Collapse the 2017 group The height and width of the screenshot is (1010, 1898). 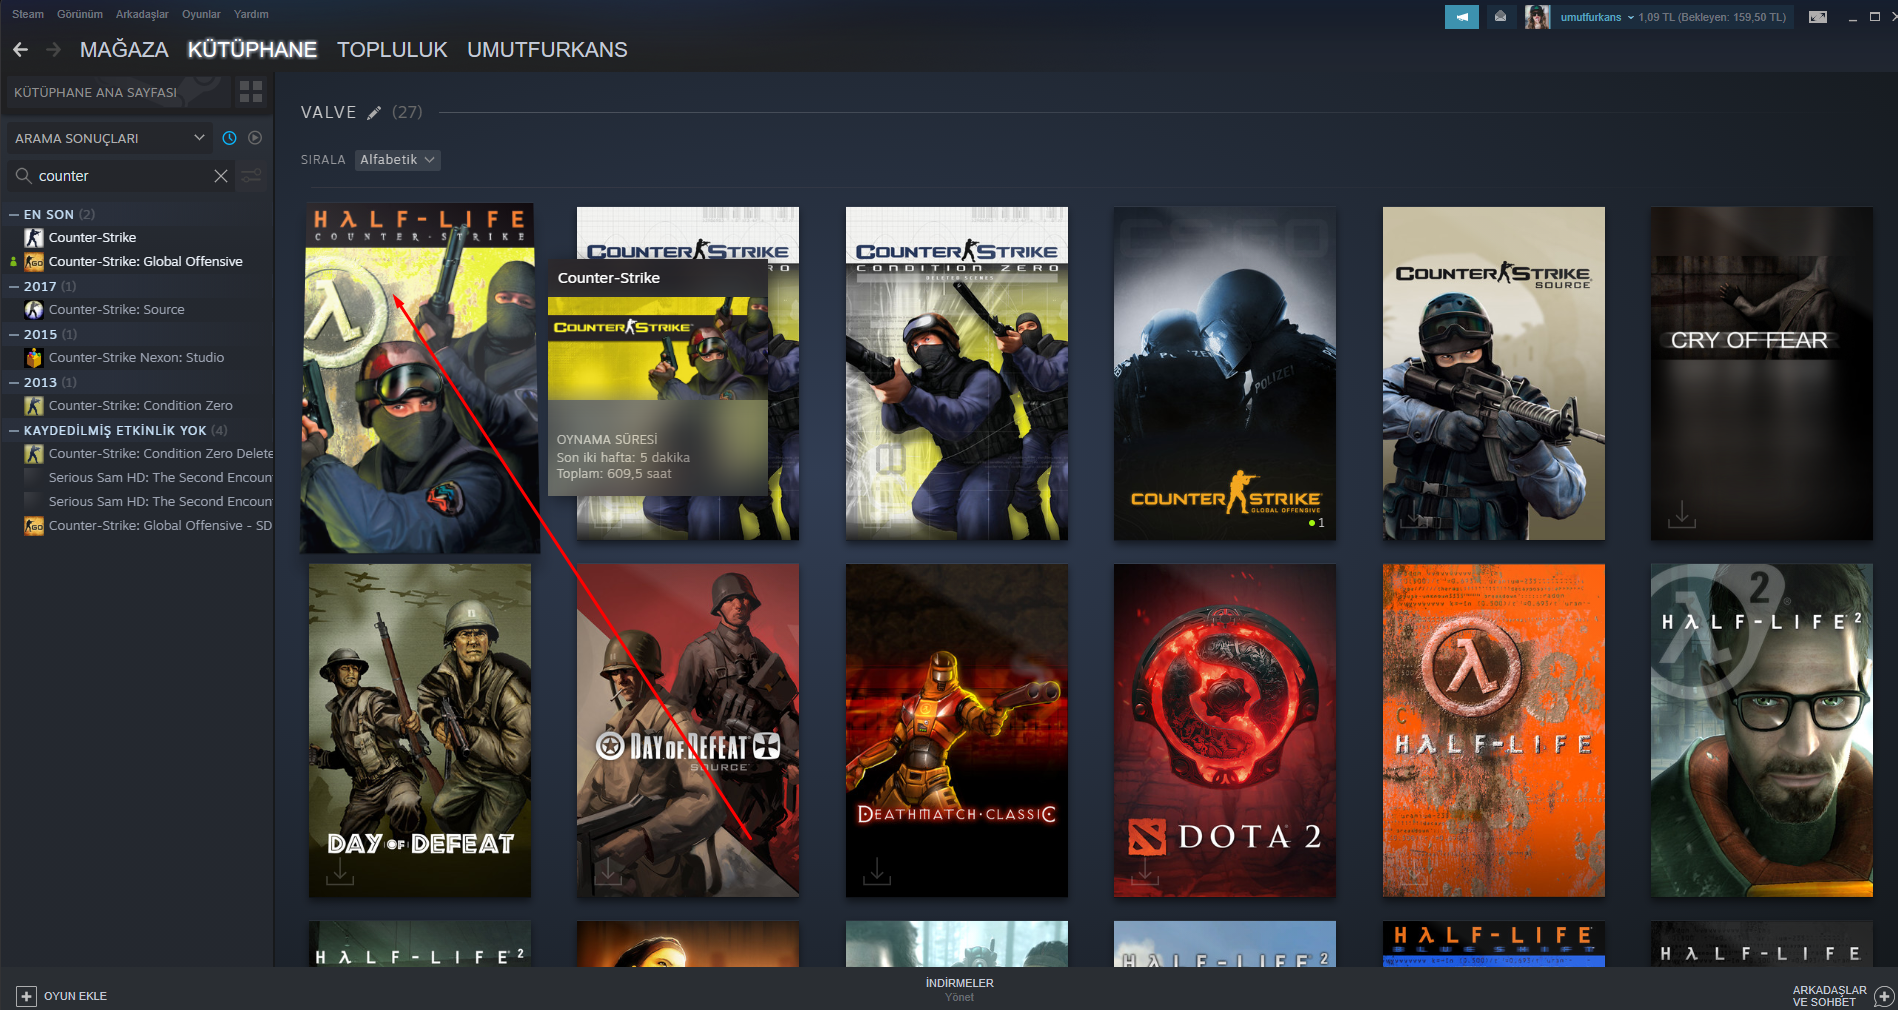(14, 286)
